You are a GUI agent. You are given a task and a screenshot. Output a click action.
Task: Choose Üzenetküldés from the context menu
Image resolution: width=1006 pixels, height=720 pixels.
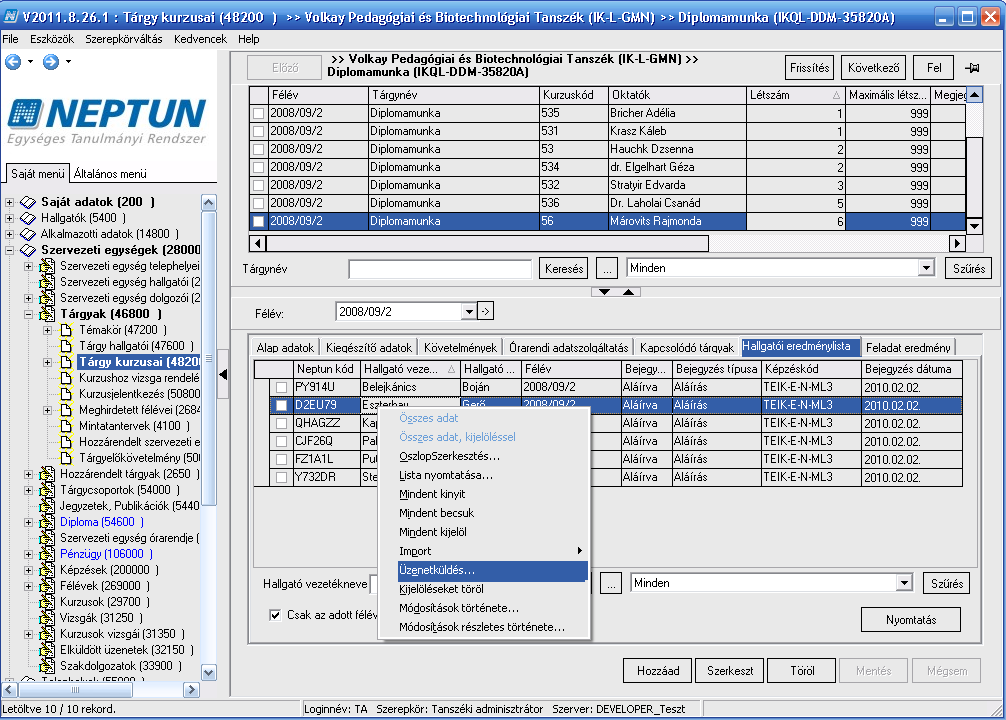click(x=493, y=570)
